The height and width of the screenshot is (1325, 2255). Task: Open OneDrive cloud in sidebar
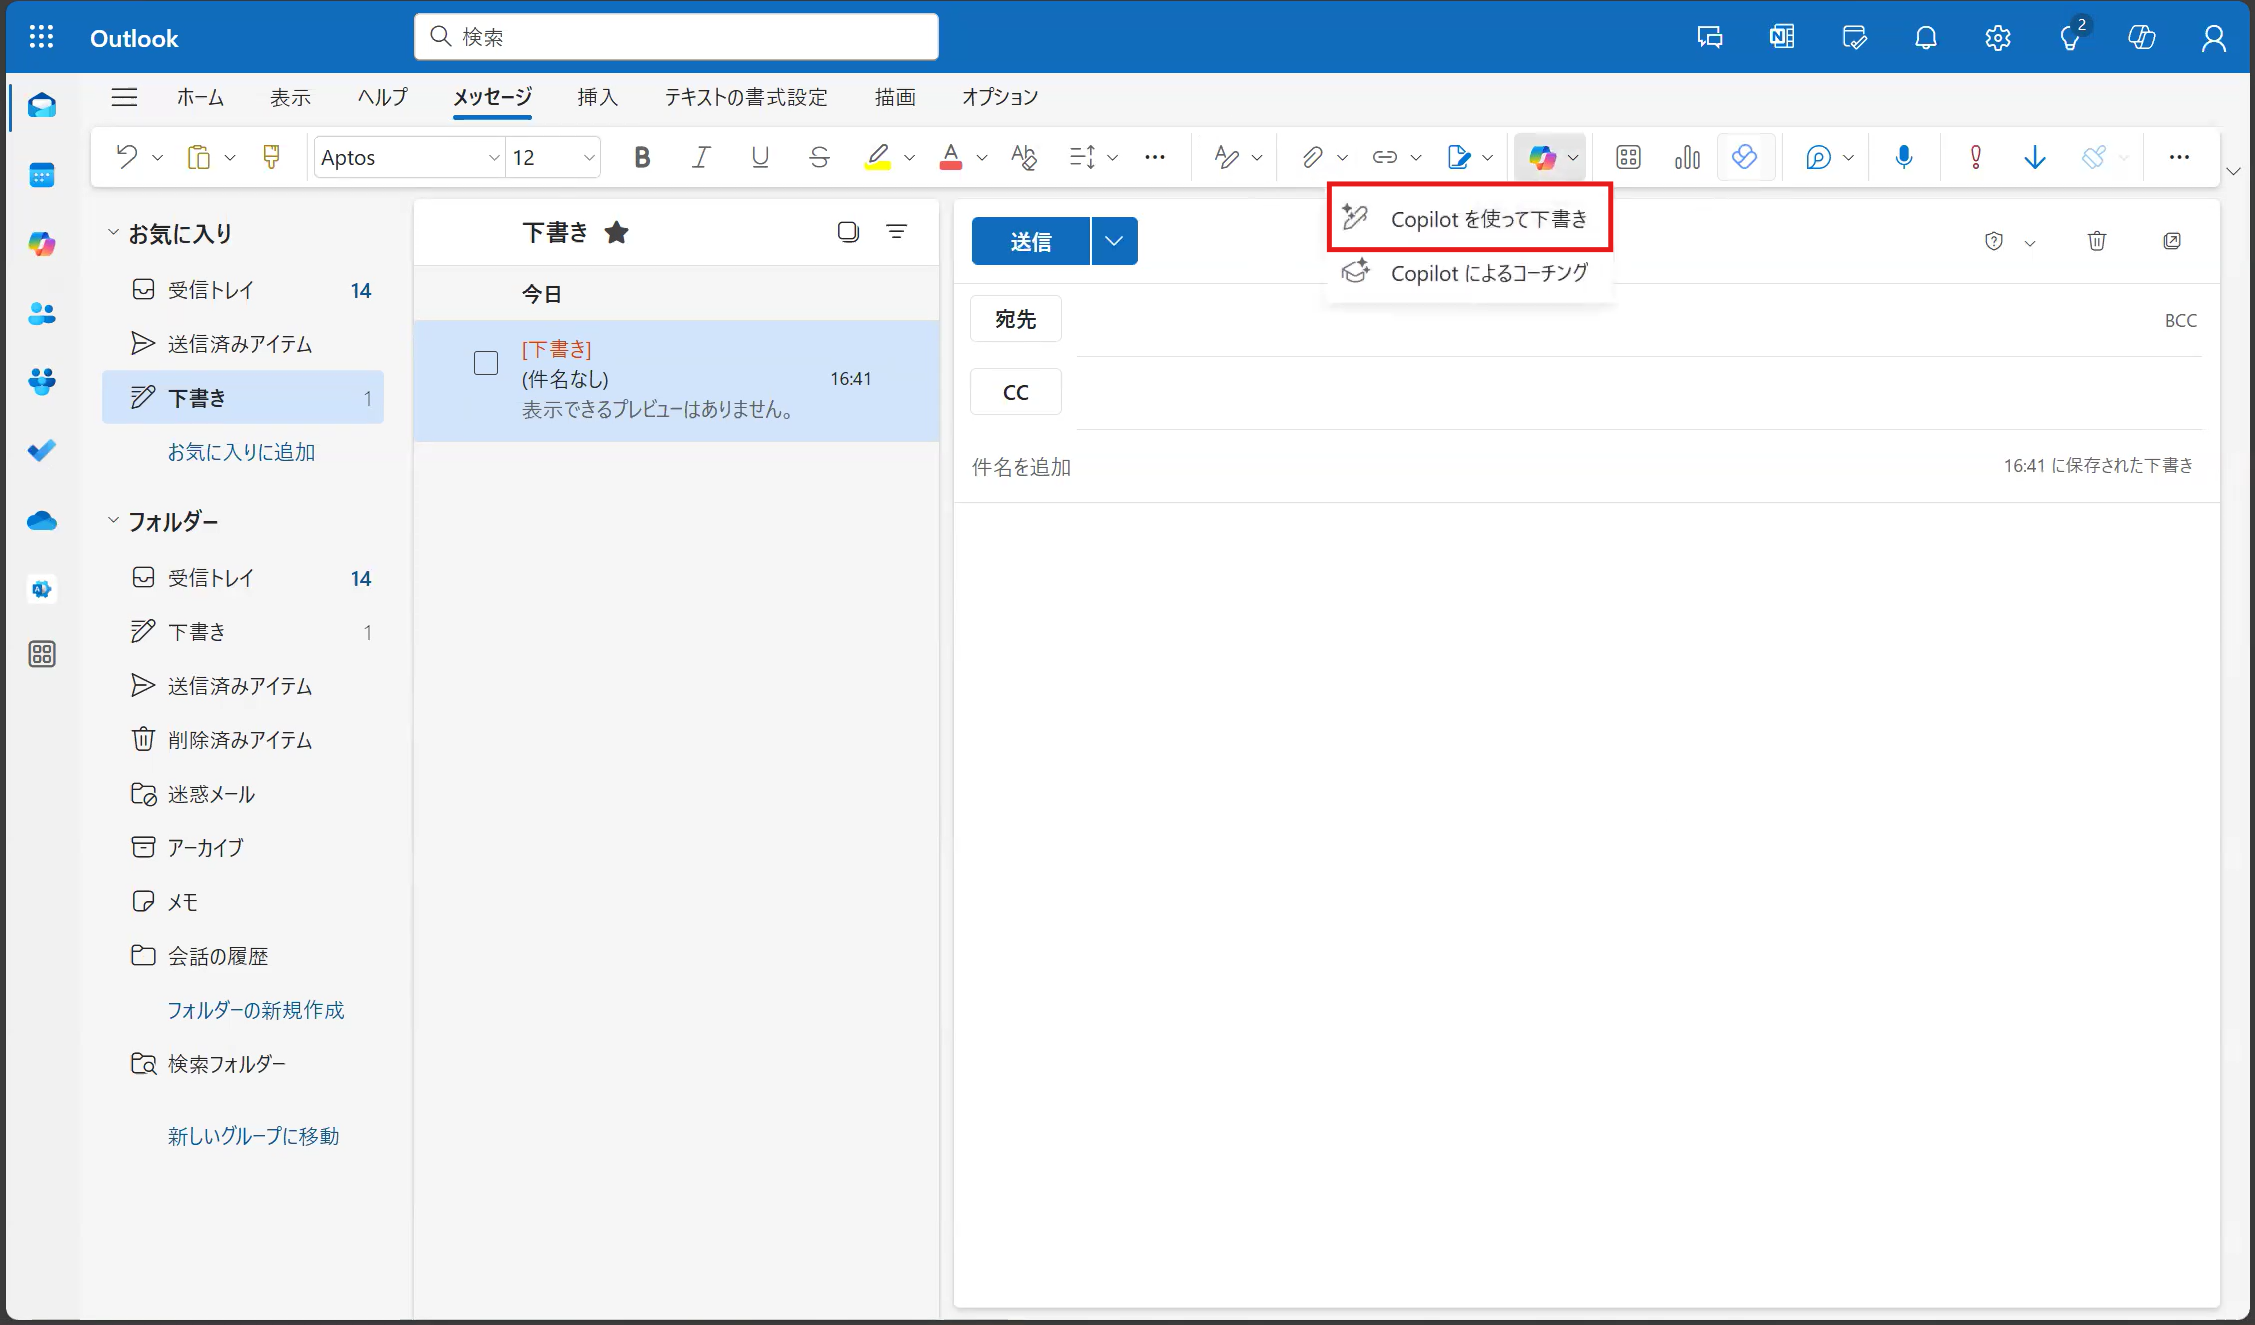pyautogui.click(x=42, y=520)
